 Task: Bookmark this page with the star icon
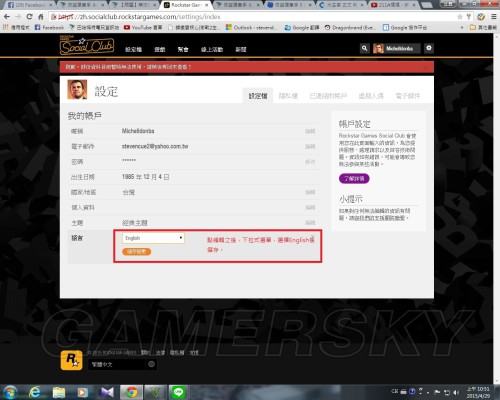tap(460, 16)
